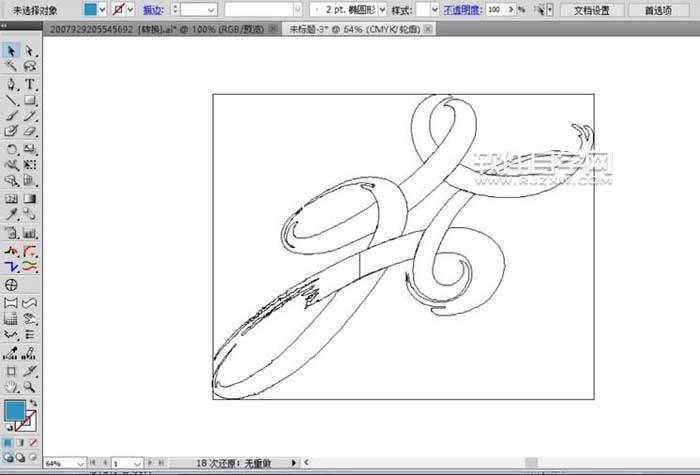Screen dimensions: 700x475
Task: Select the Pen tool
Action: (x=11, y=84)
